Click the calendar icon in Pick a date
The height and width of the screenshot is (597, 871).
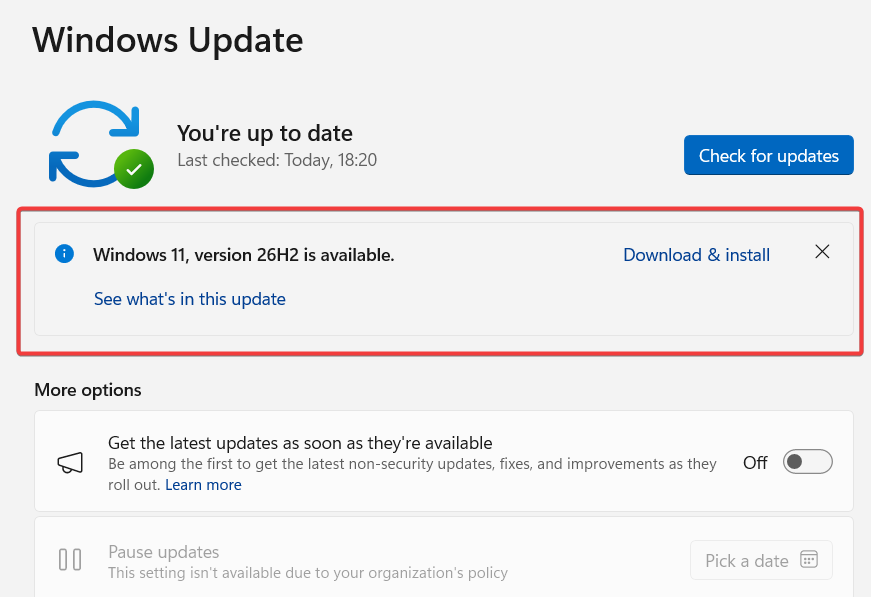coord(809,559)
